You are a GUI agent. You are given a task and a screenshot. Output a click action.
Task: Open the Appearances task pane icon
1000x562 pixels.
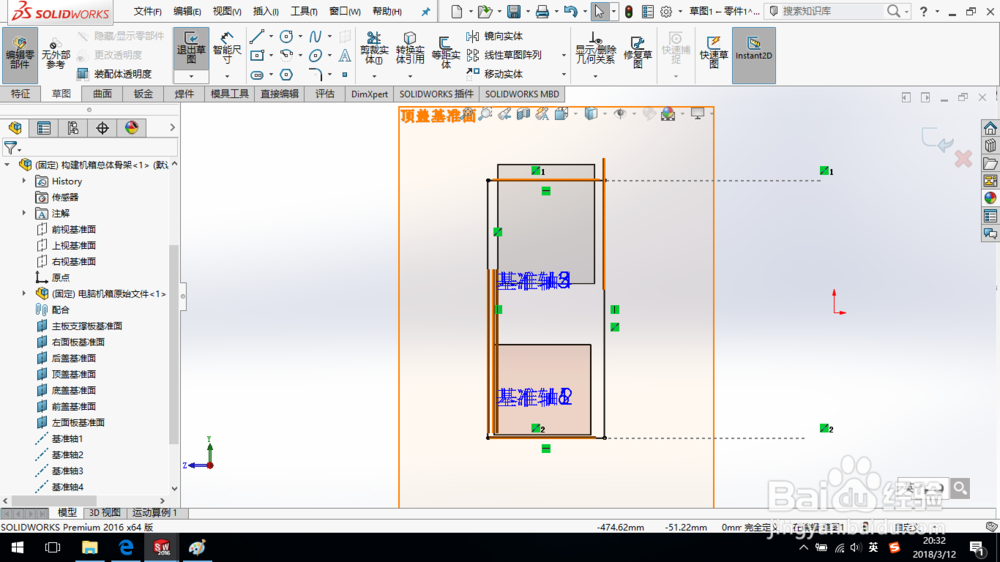990,198
